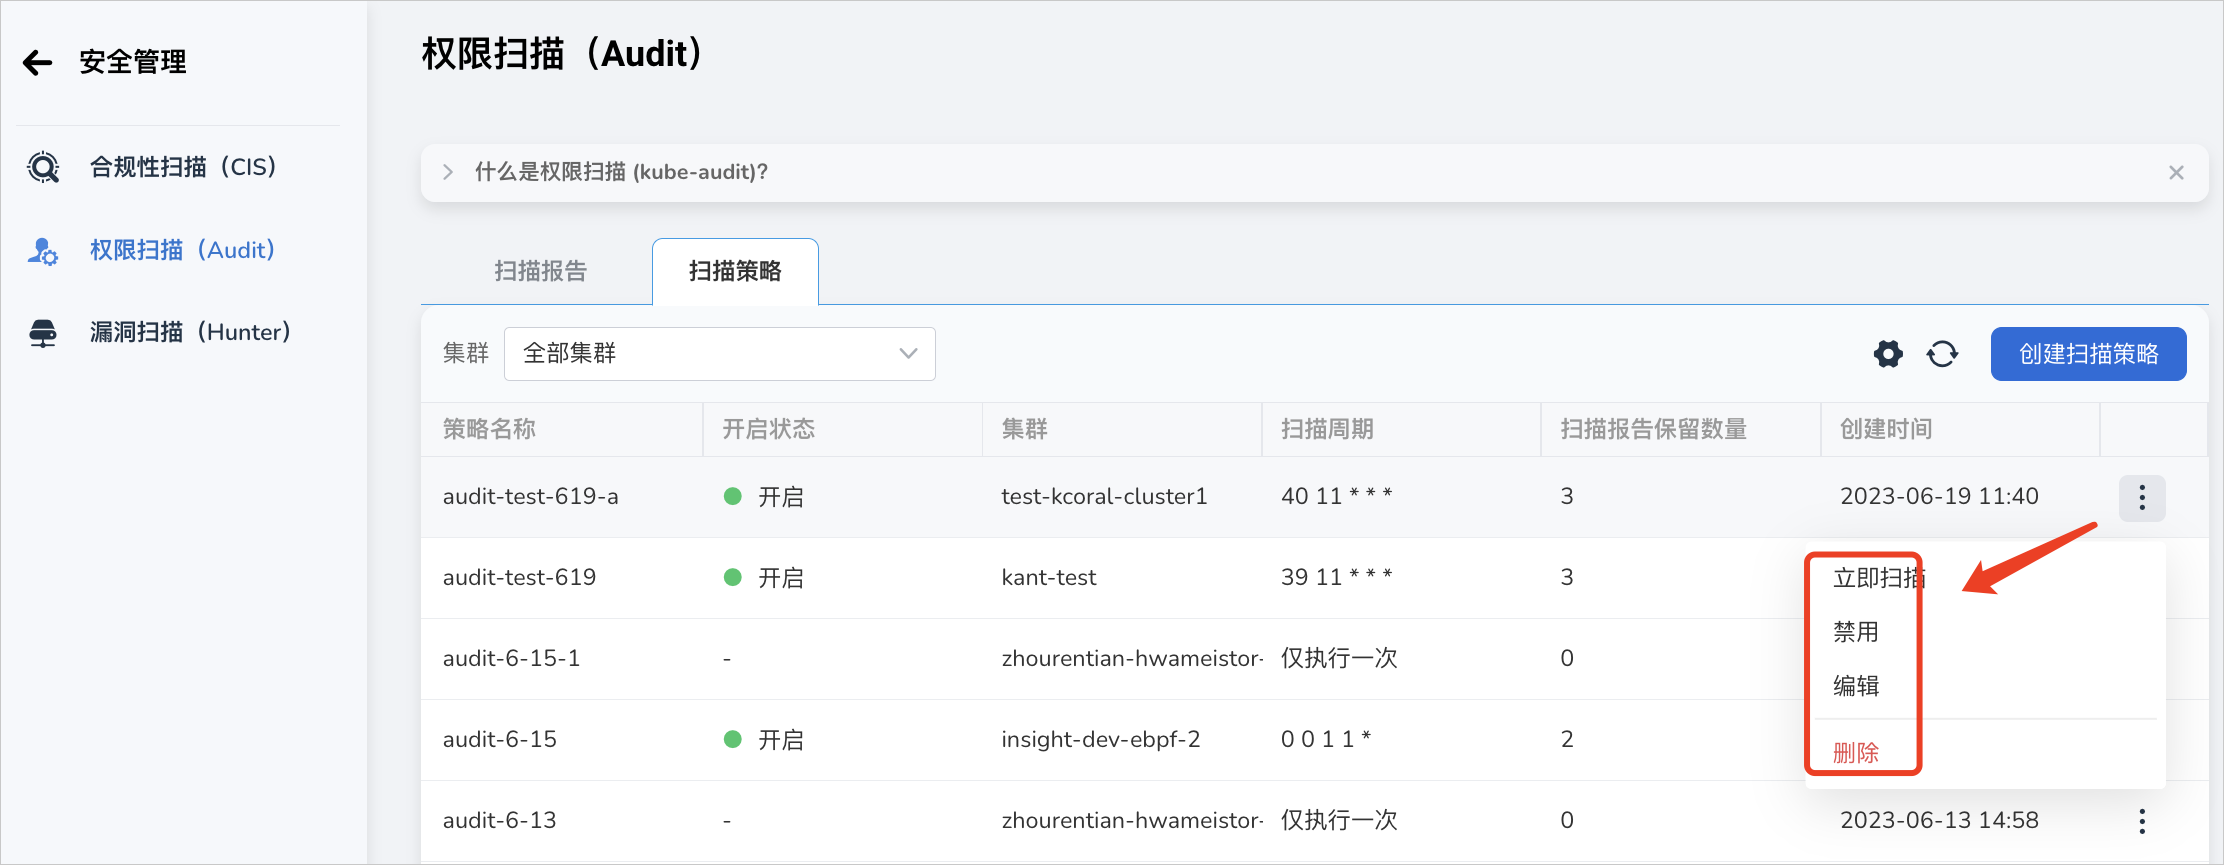The height and width of the screenshot is (865, 2224).
Task: Click scan period '0 0 1 1 *'
Action: pos(1326,739)
